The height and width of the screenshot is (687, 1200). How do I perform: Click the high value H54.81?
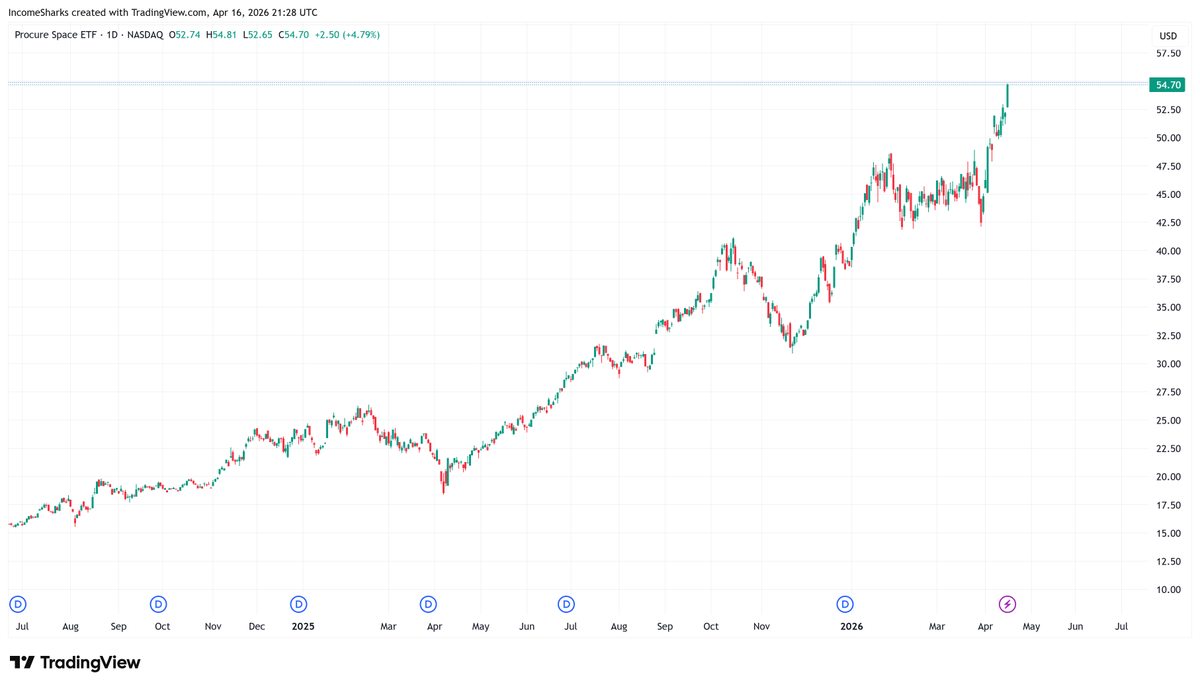pos(222,35)
